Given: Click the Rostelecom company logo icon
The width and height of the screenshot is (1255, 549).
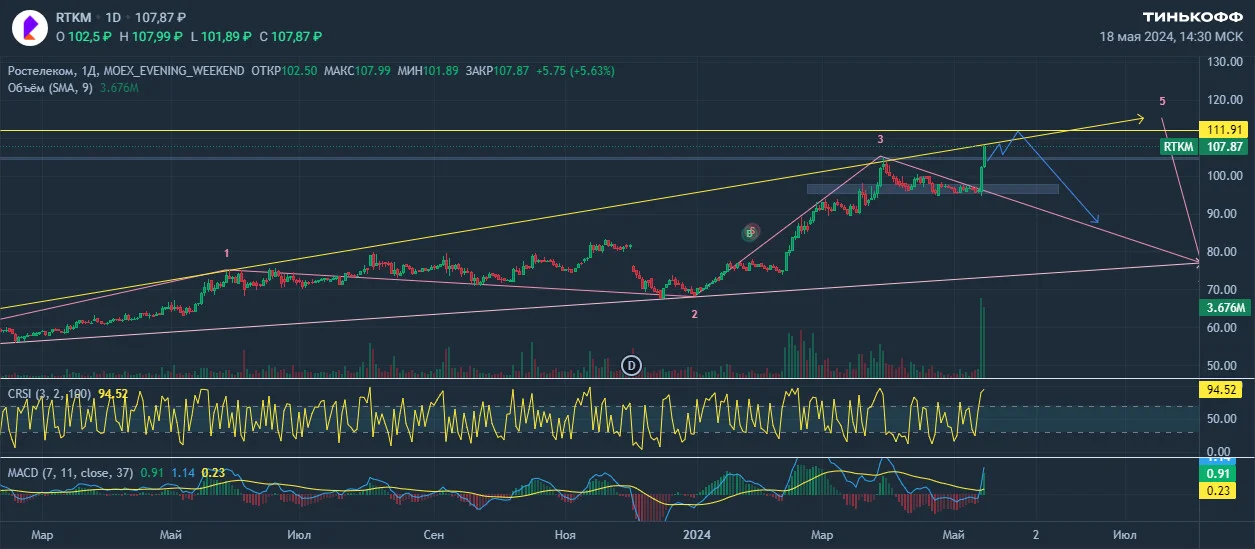Looking at the screenshot, I should click(x=28, y=27).
